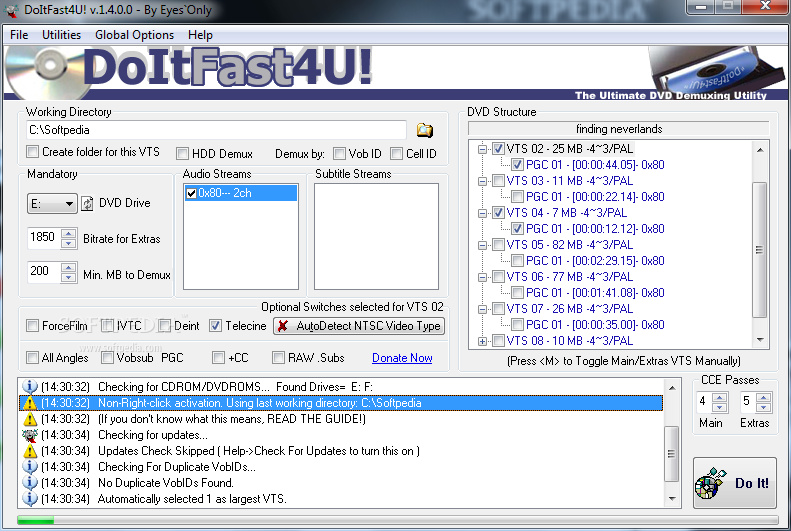Decrease CCE Passes Extras count
The image size is (791, 531).
[x=763, y=406]
